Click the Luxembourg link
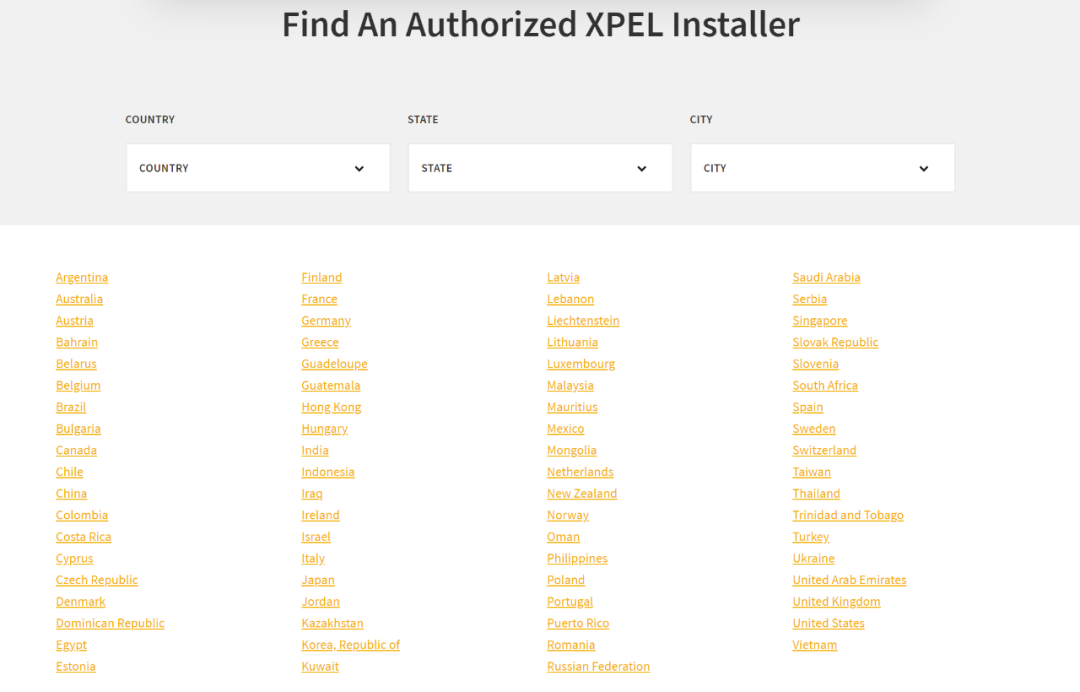The width and height of the screenshot is (1080, 692). (x=581, y=364)
